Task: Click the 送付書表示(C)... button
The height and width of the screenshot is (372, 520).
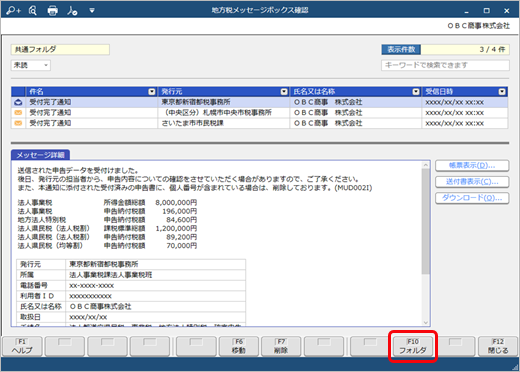Action: point(472,182)
